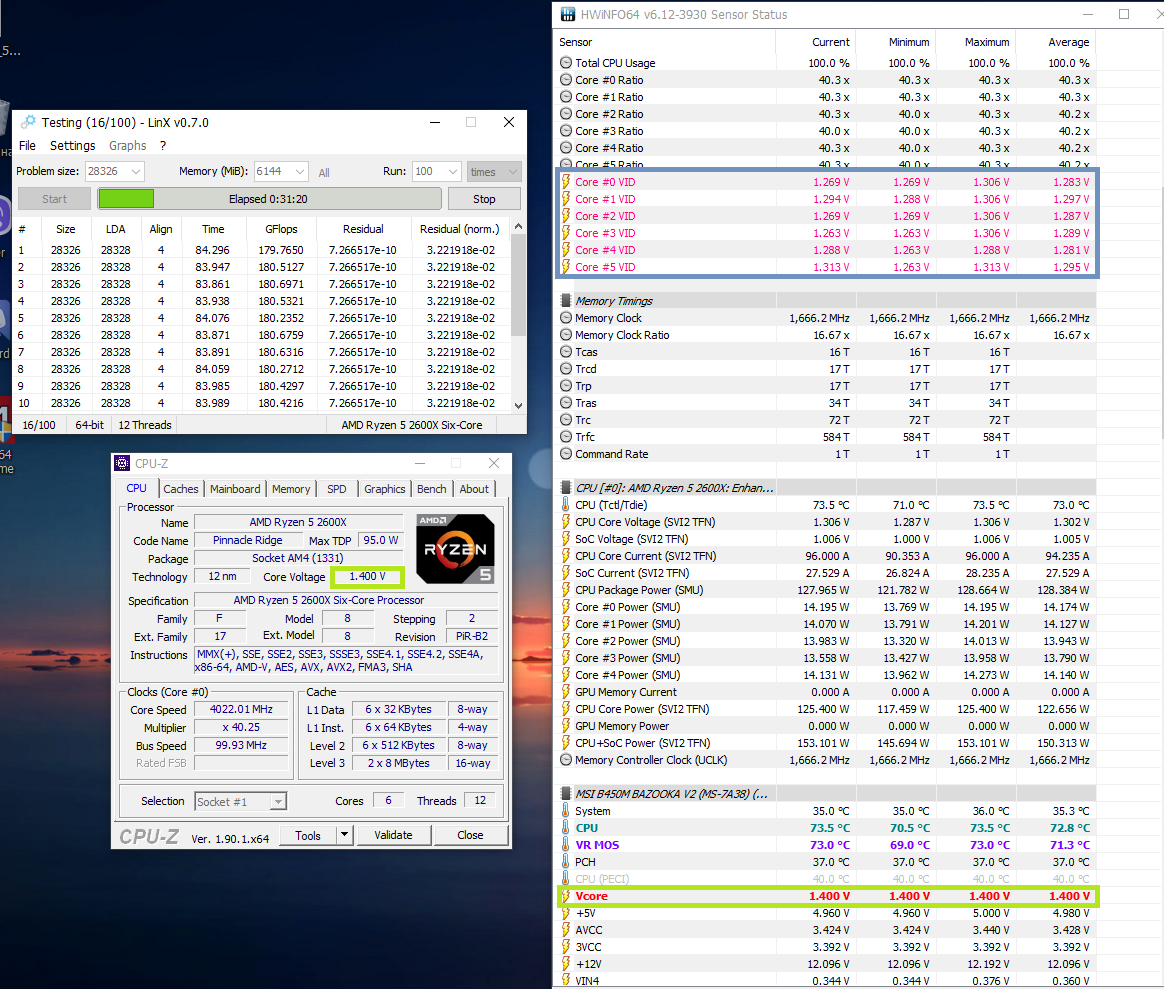This screenshot has width=1164, height=989.
Task: Click the Tools button in CPU-Z
Action: (307, 835)
